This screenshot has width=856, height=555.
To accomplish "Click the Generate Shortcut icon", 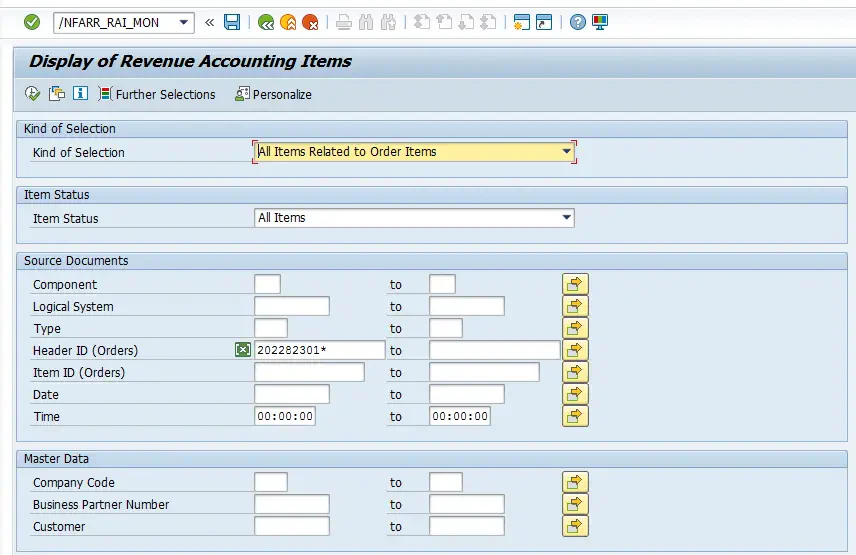I will coord(544,22).
